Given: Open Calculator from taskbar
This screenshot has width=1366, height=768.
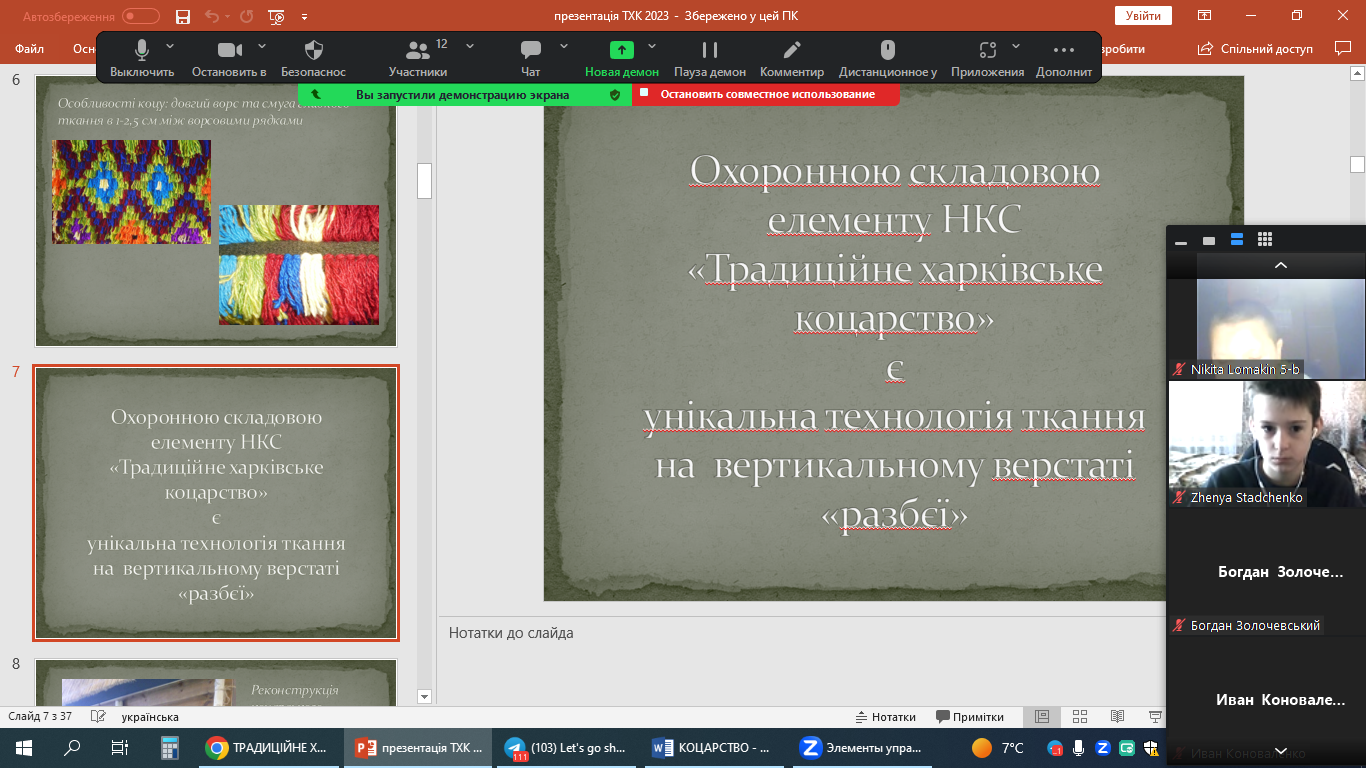Looking at the screenshot, I should [x=168, y=747].
